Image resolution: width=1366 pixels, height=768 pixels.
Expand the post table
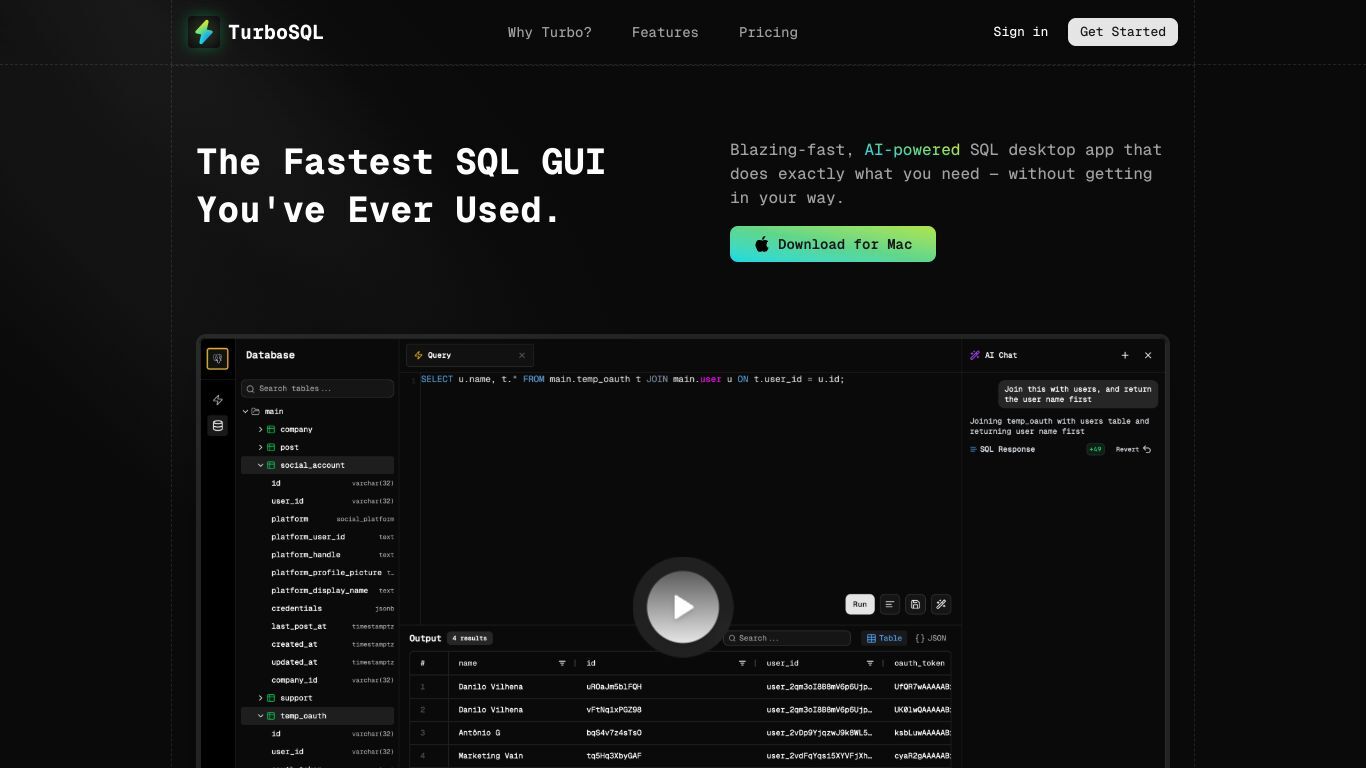tap(260, 448)
